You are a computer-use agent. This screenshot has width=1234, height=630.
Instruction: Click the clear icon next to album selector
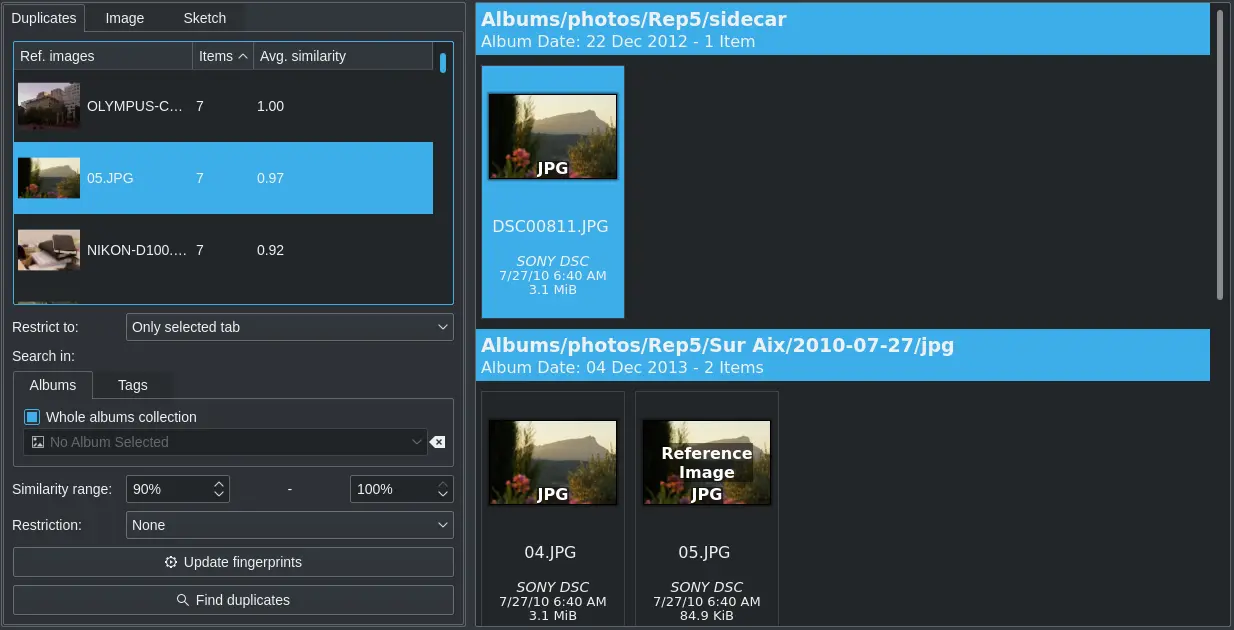pyautogui.click(x=437, y=441)
